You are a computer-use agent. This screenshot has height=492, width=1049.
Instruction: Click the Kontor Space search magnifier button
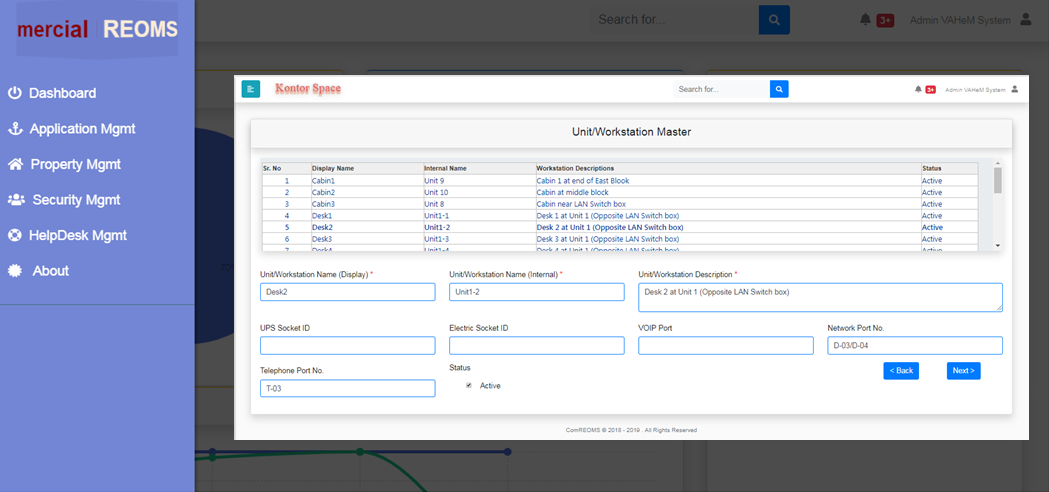pyautogui.click(x=779, y=89)
